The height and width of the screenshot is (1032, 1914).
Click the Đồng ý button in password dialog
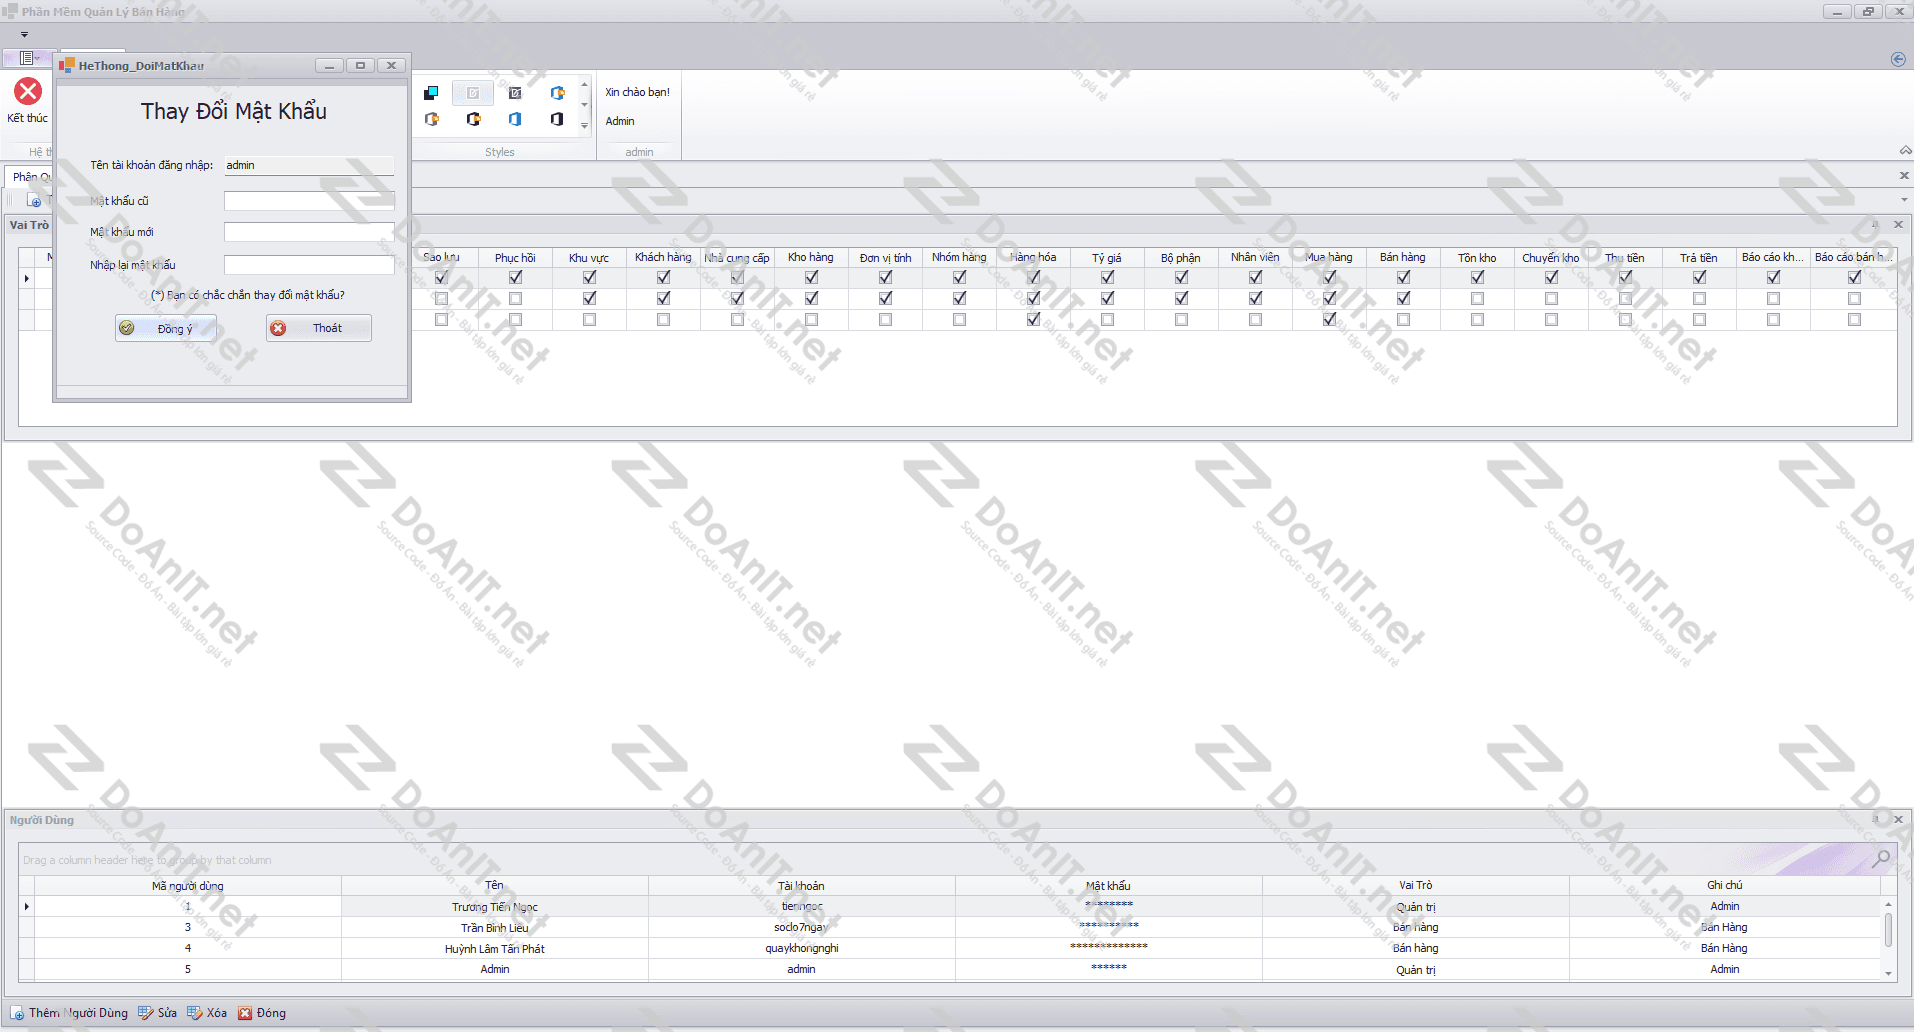point(166,328)
